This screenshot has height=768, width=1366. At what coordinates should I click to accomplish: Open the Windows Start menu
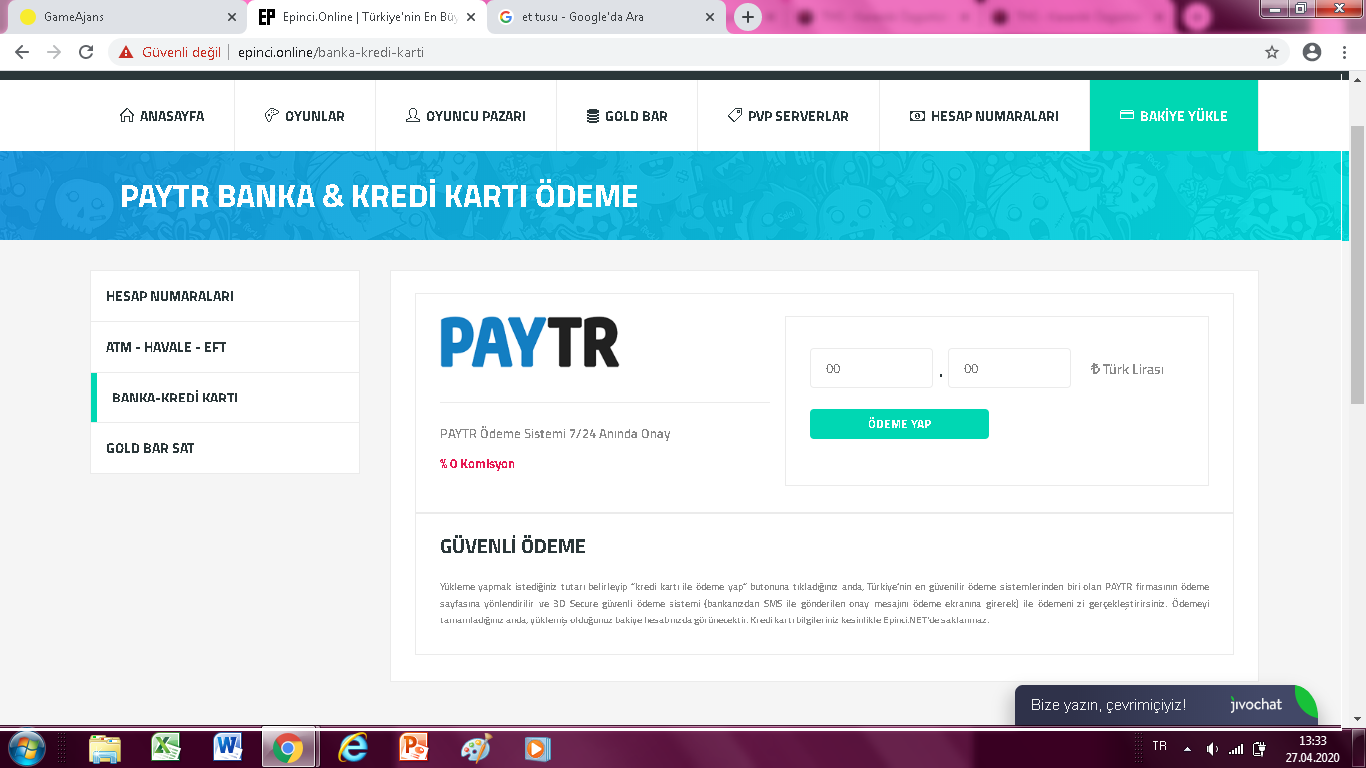pyautogui.click(x=25, y=747)
